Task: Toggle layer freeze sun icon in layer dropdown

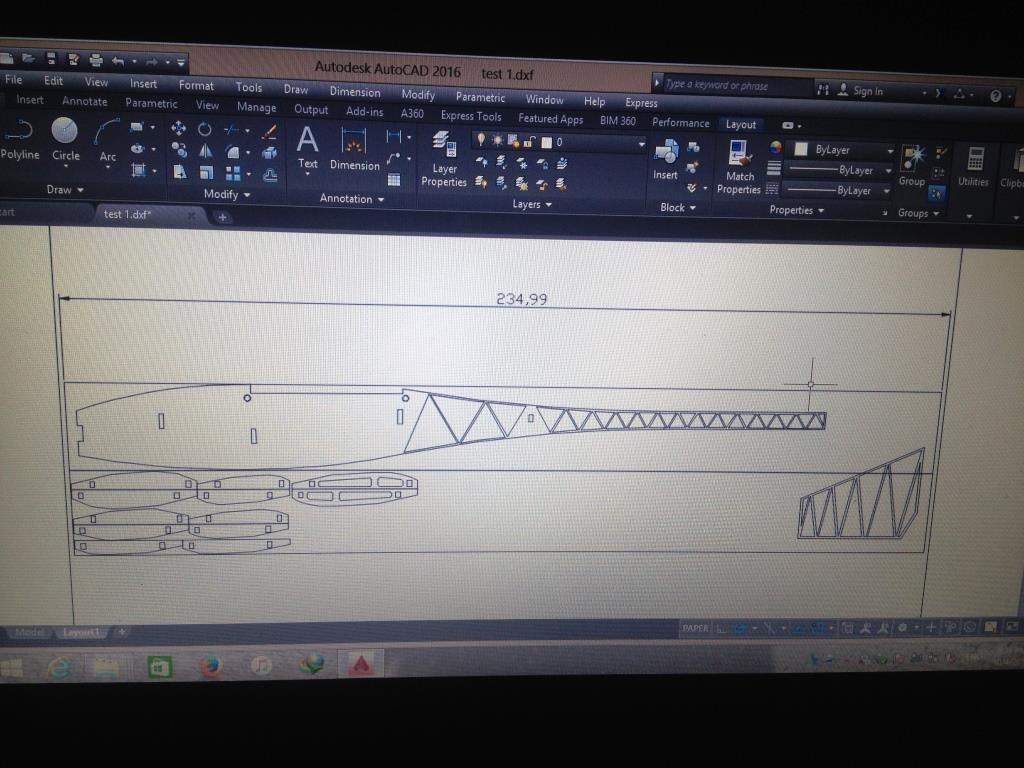Action: click(x=498, y=140)
